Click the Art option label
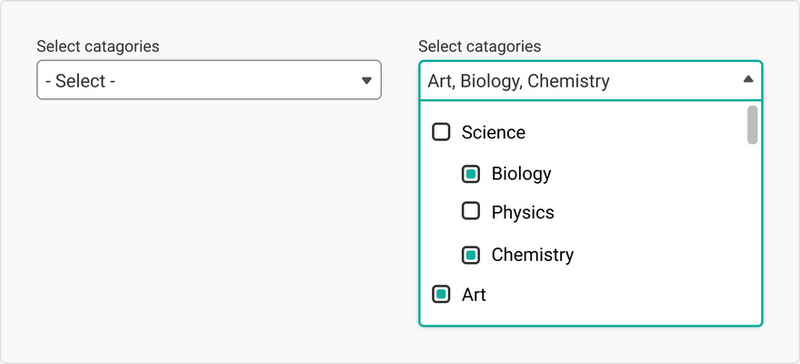This screenshot has width=800, height=364. click(474, 295)
